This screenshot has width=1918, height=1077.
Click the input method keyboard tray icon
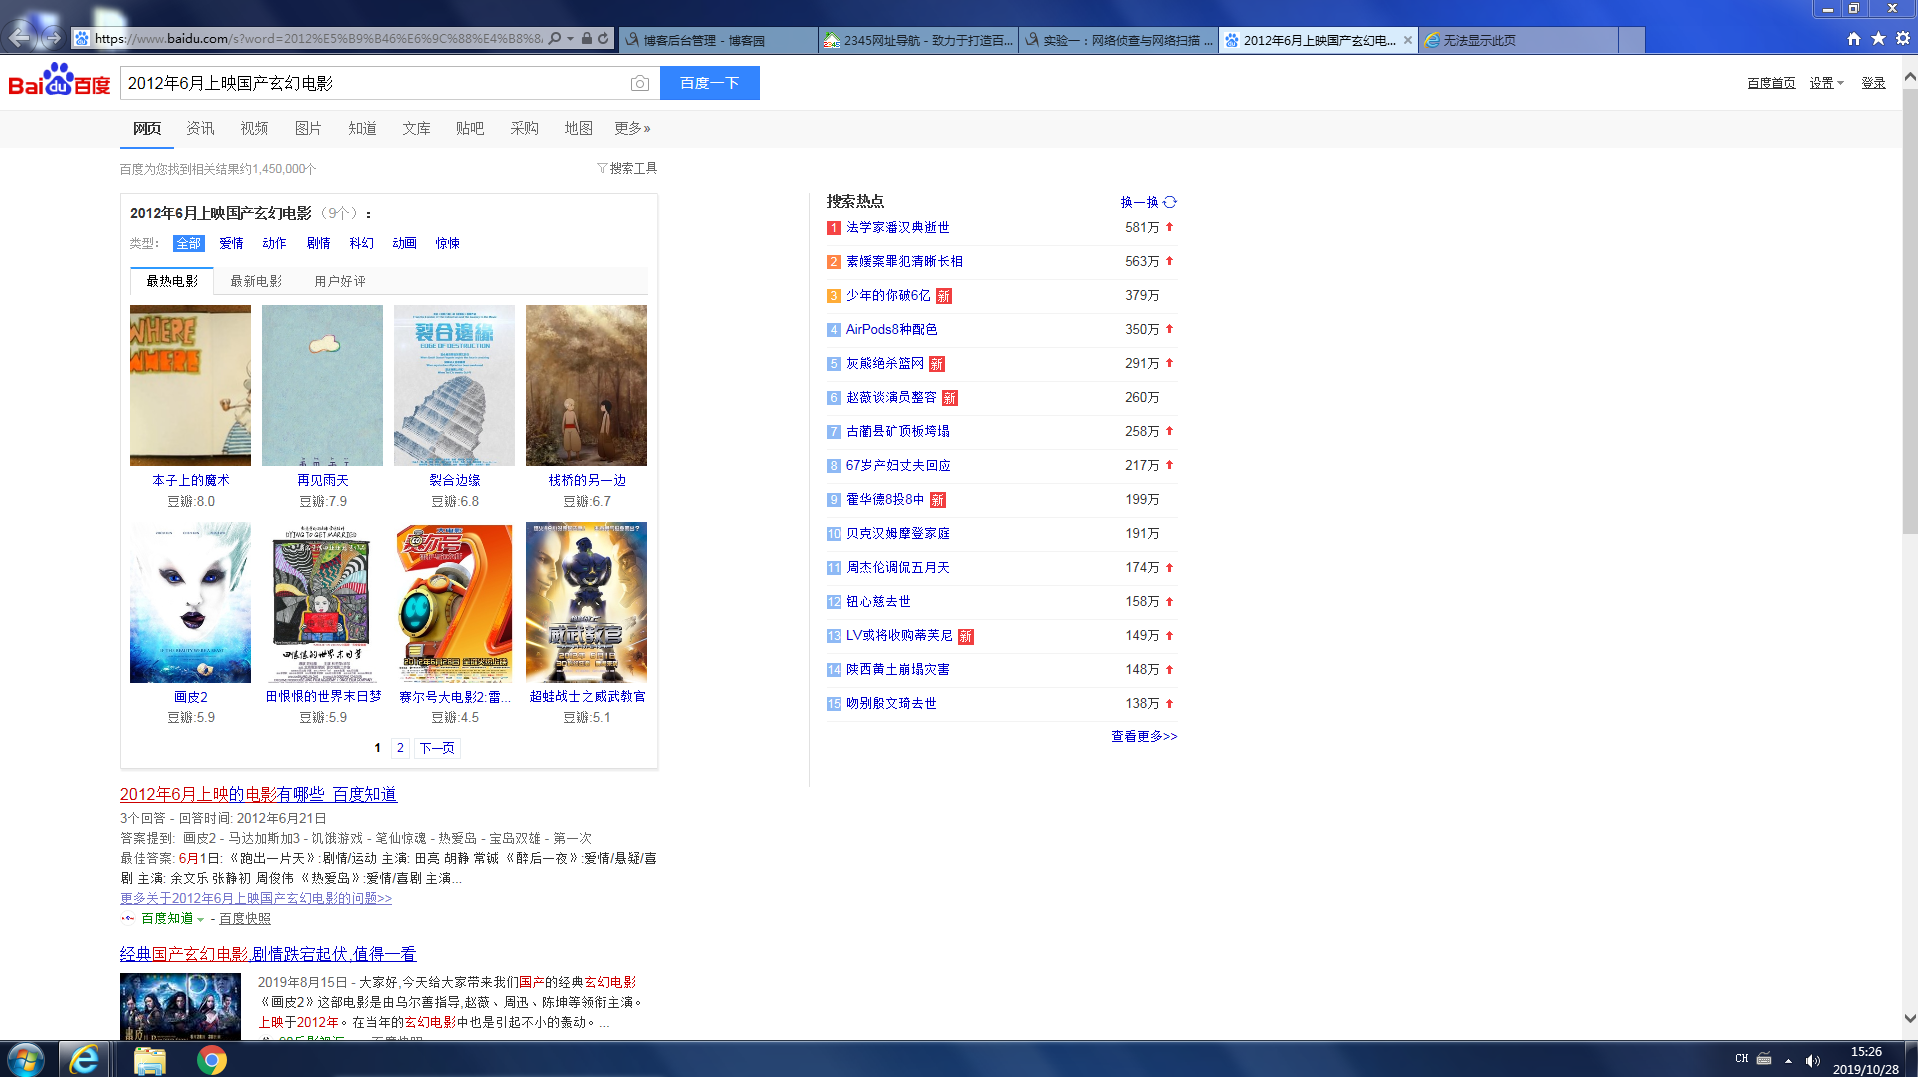(1764, 1059)
